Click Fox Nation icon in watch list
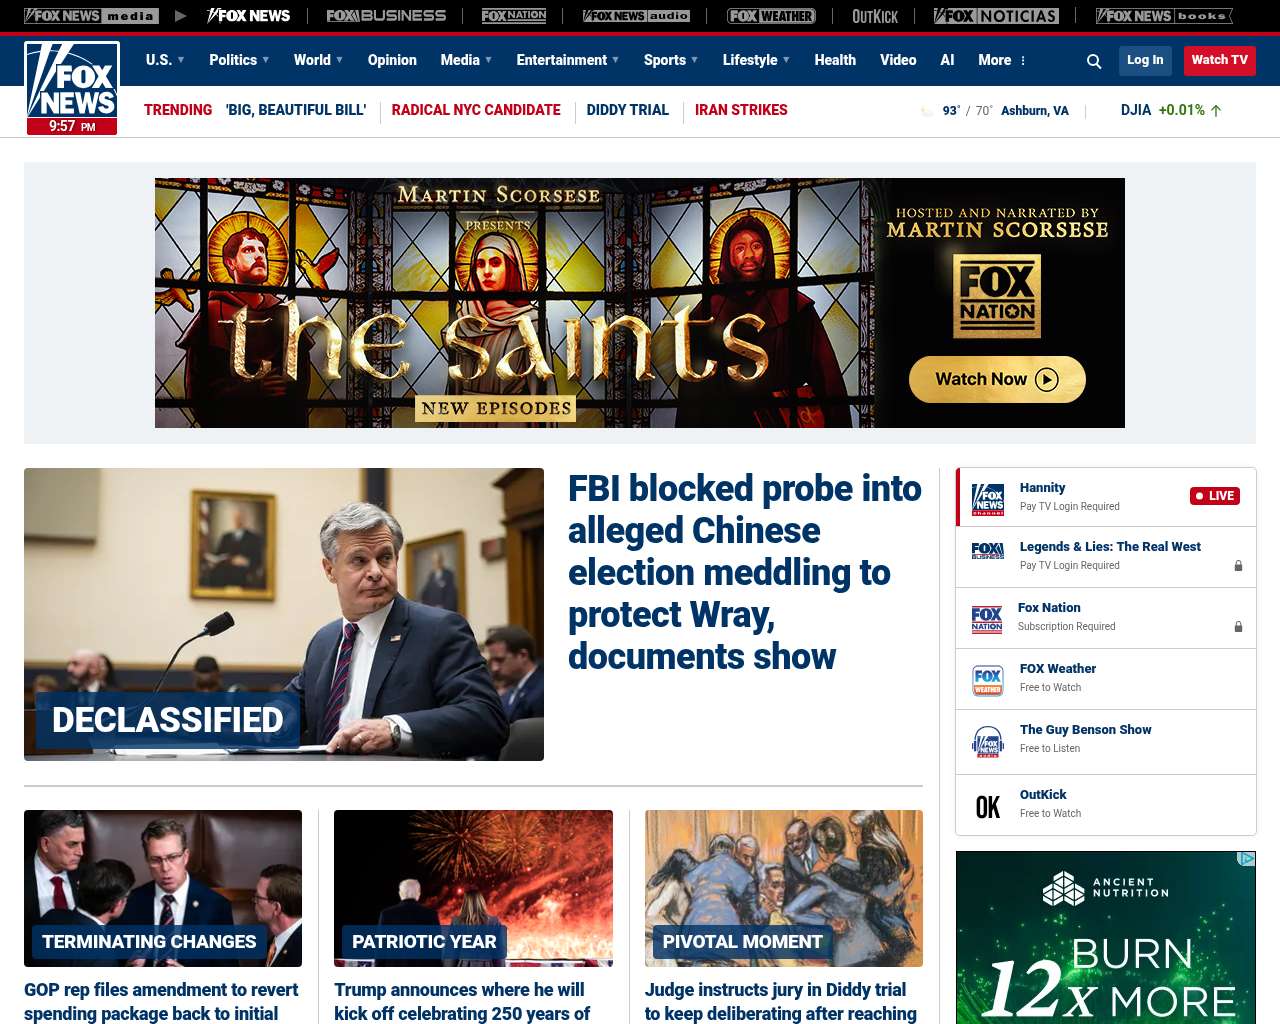This screenshot has height=1024, width=1280. 987,619
